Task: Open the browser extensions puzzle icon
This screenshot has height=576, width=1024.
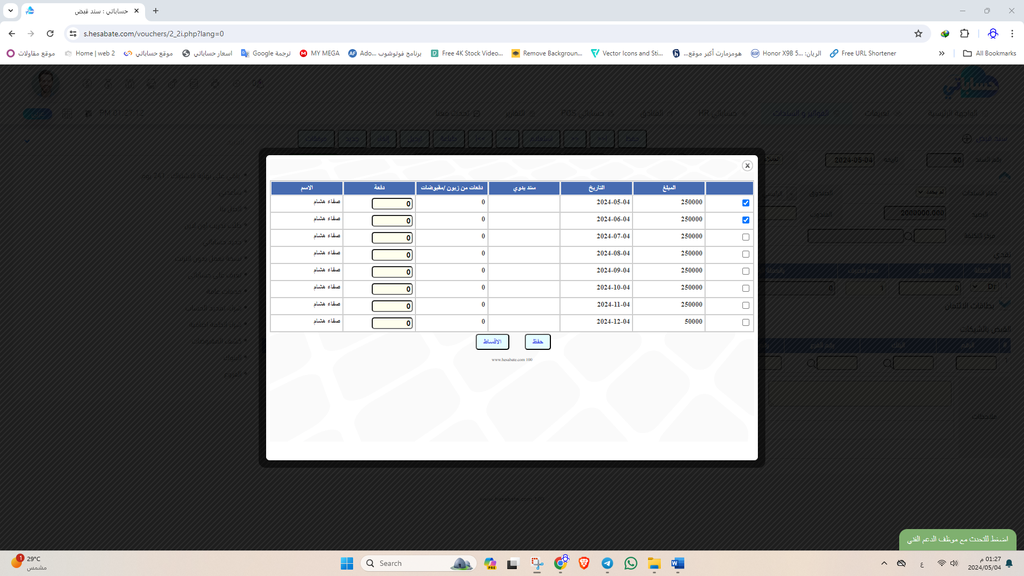Action: tap(965, 33)
